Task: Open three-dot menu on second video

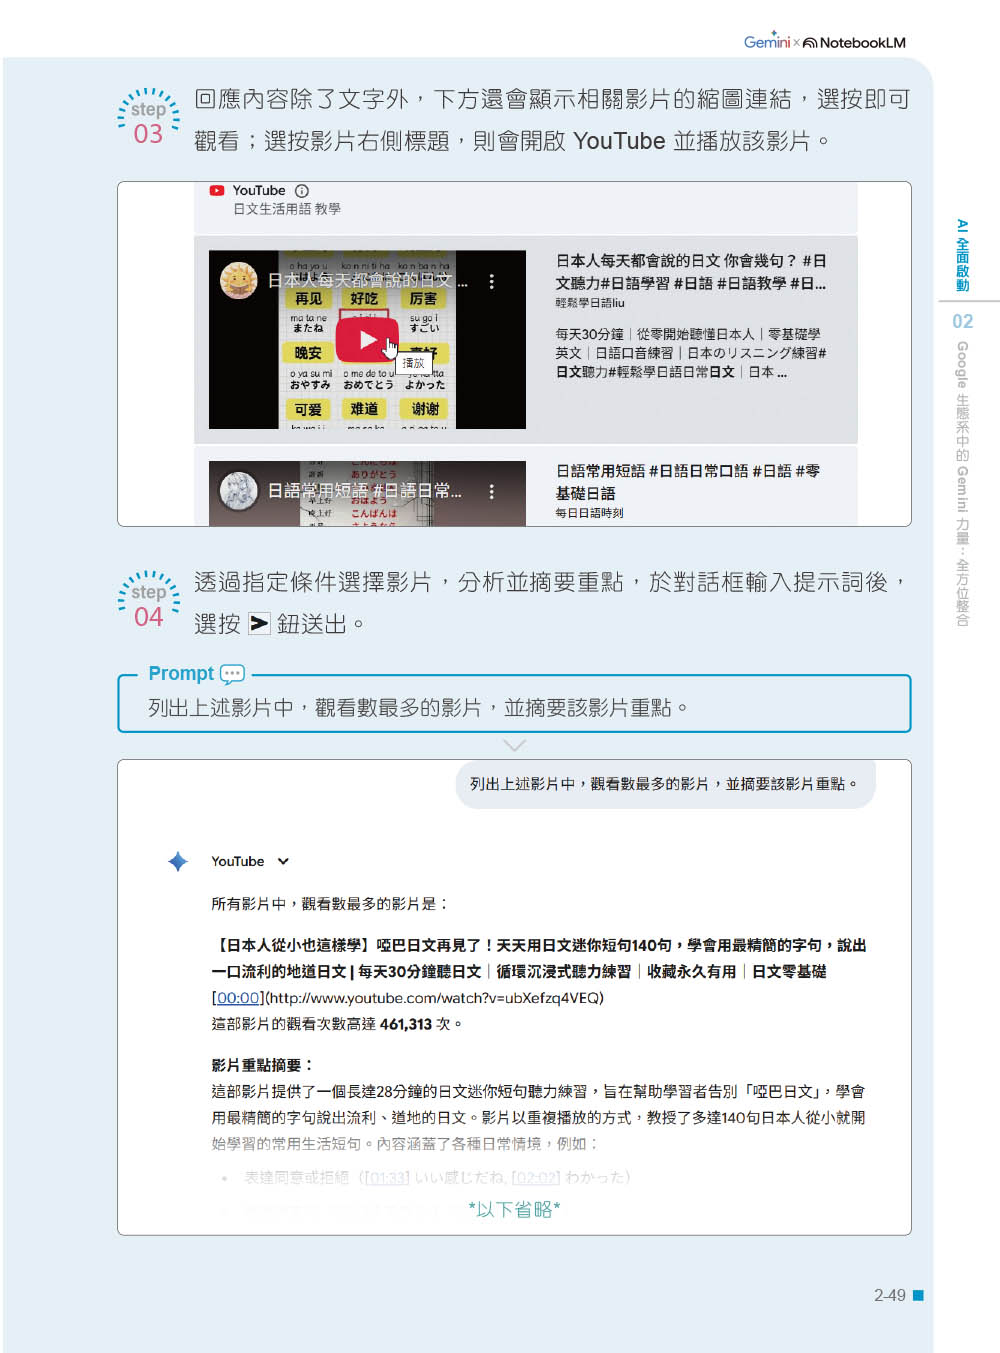Action: coord(491,492)
